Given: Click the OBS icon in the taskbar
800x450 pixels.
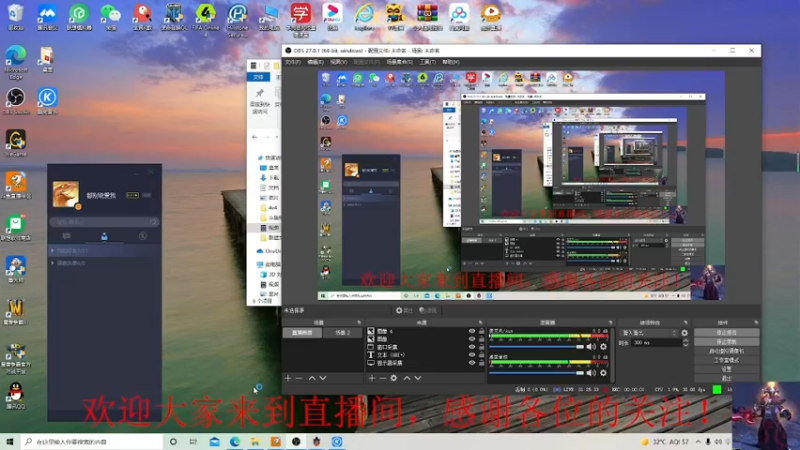Looking at the screenshot, I should pyautogui.click(x=296, y=442).
